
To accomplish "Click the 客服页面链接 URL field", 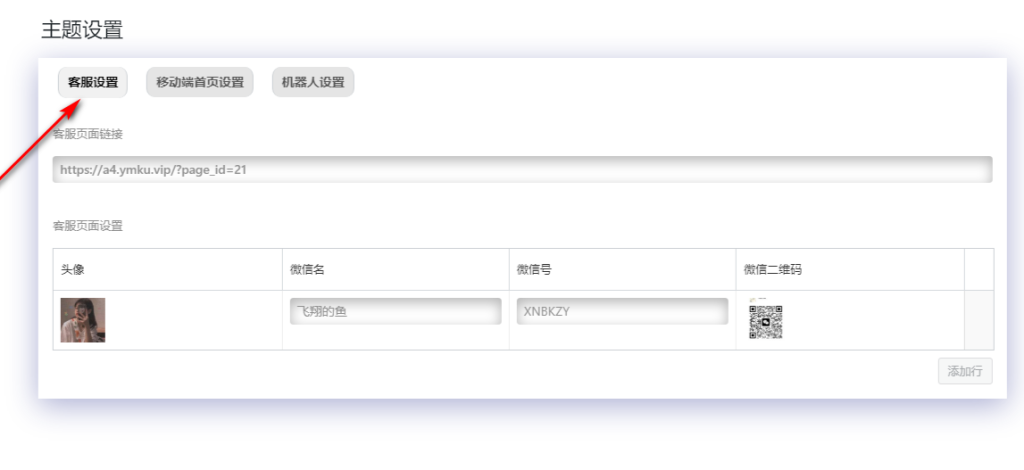I will (522, 170).
